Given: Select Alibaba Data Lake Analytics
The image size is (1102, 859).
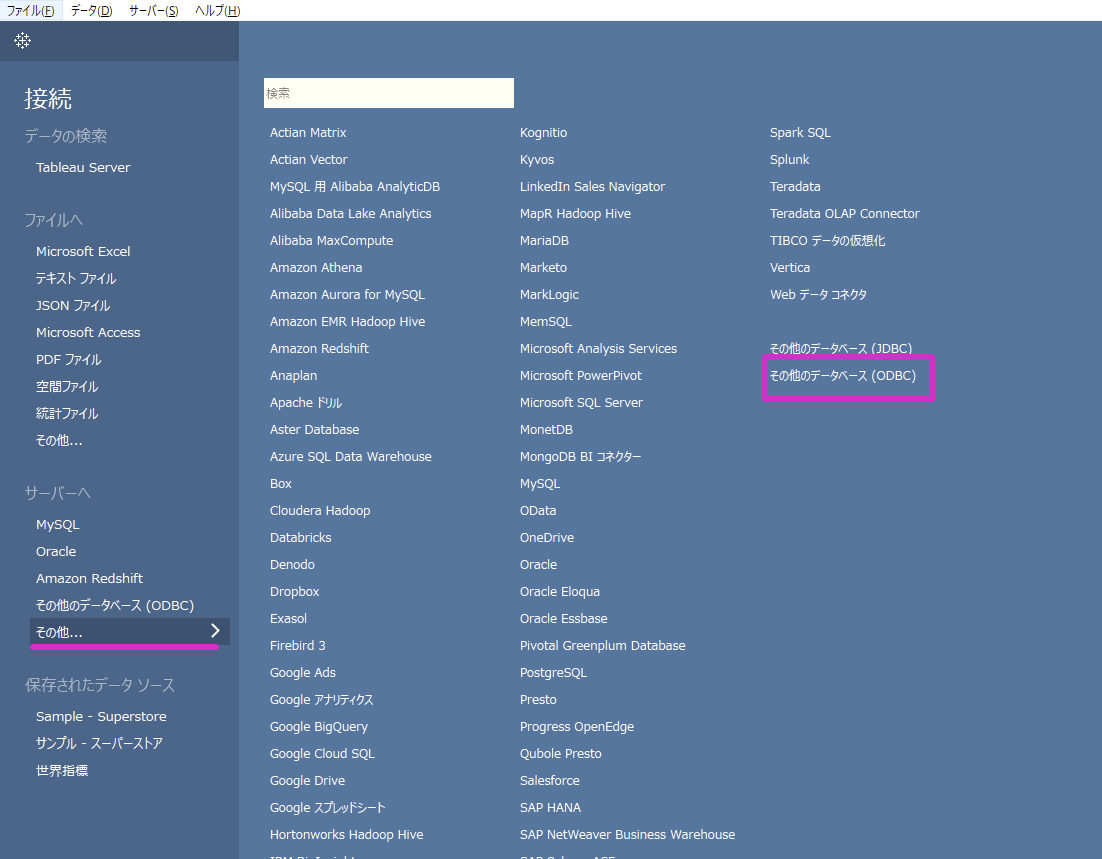Looking at the screenshot, I should (x=351, y=214).
